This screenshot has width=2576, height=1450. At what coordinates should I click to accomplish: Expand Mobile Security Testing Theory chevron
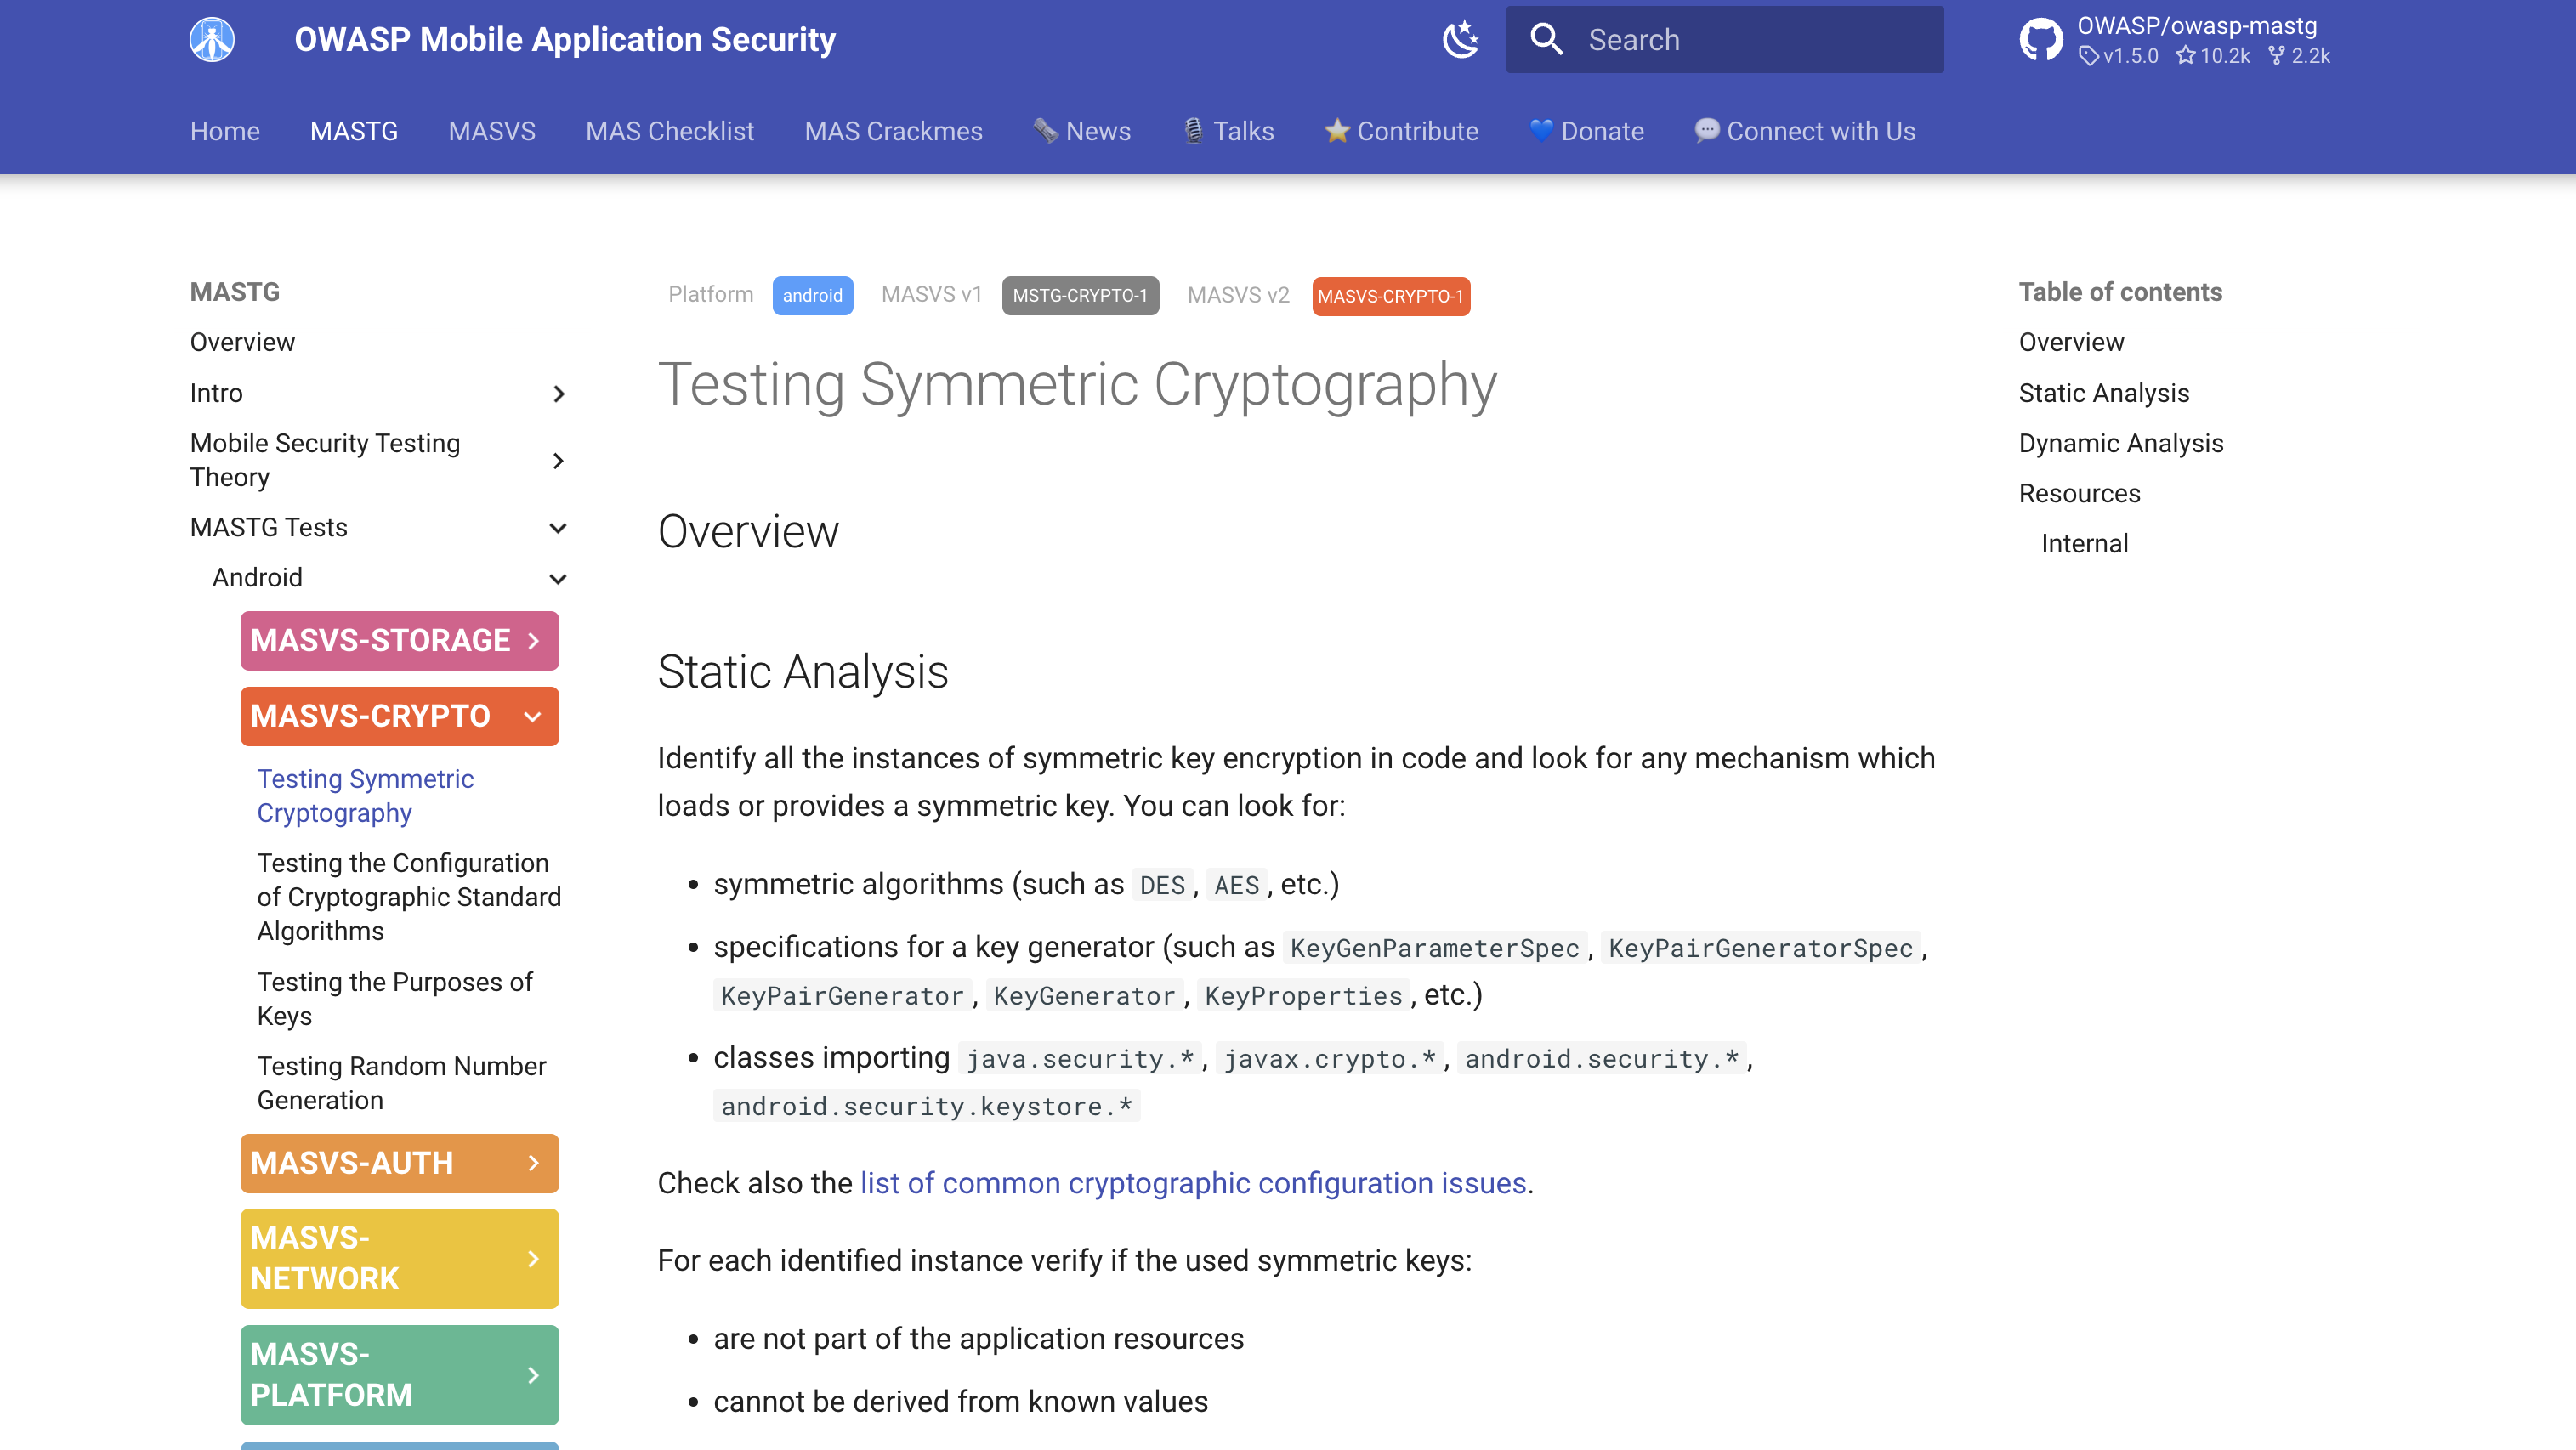559,461
